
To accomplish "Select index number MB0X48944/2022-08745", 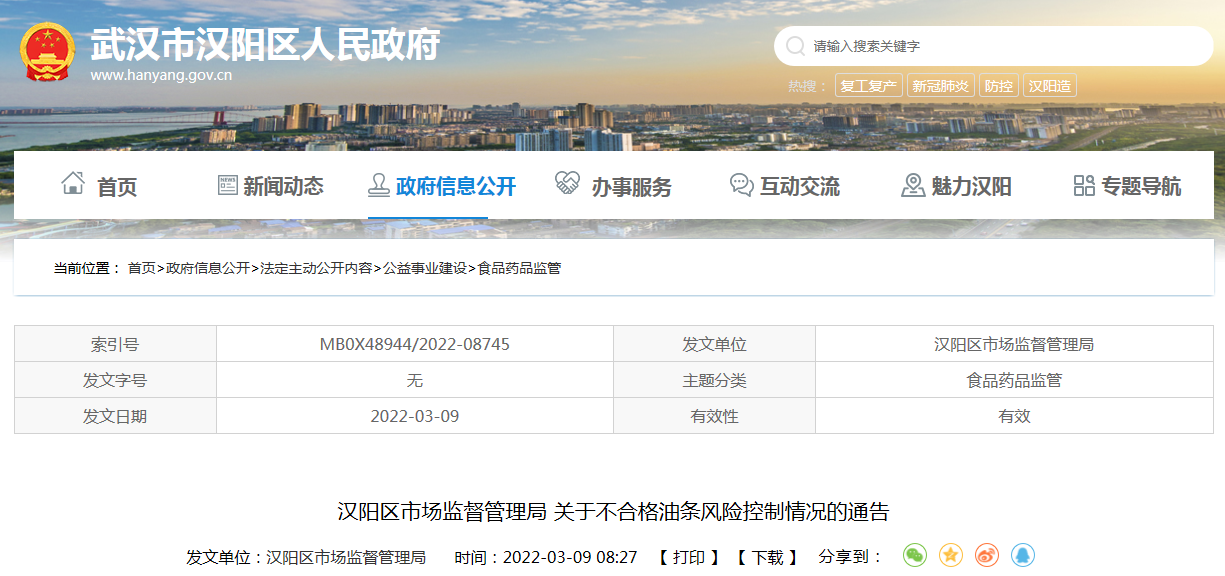I will 415,344.
